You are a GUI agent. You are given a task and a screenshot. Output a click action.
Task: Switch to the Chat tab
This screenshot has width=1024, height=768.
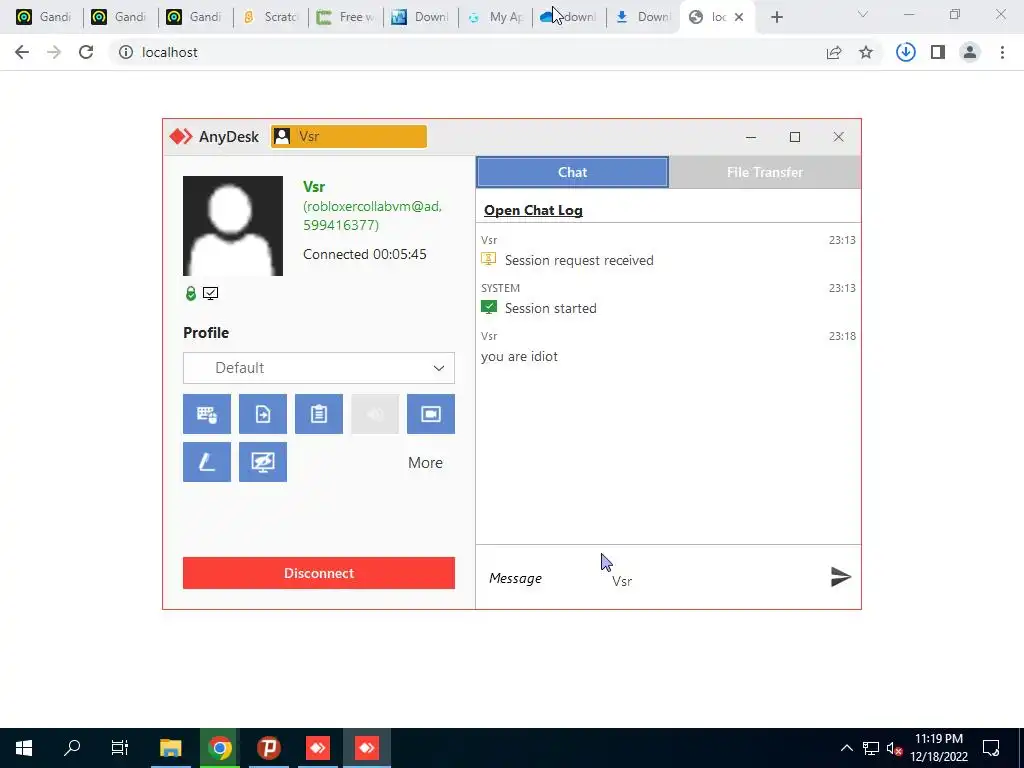pos(572,172)
